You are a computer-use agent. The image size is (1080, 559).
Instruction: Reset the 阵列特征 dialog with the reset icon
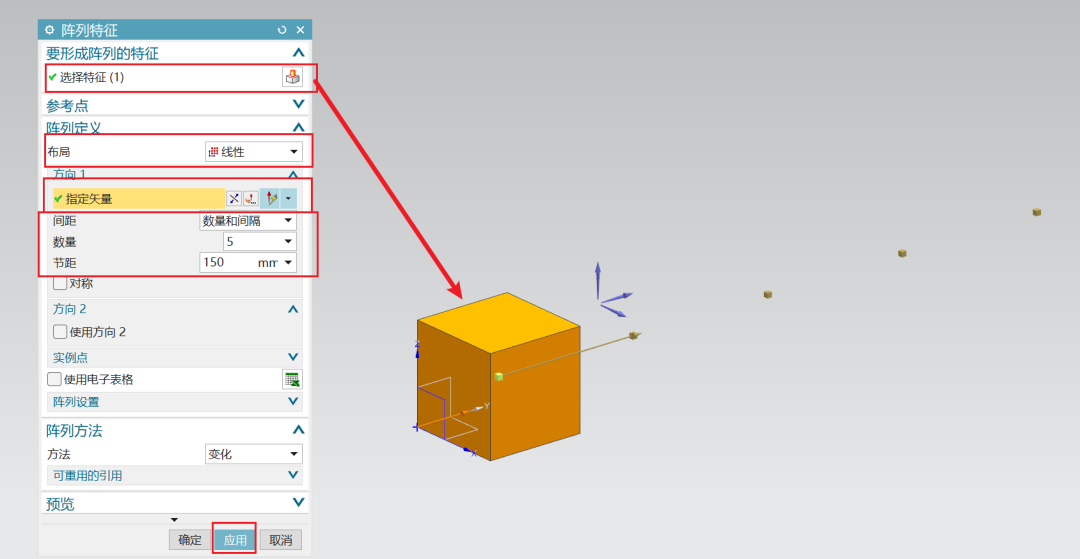tap(282, 30)
